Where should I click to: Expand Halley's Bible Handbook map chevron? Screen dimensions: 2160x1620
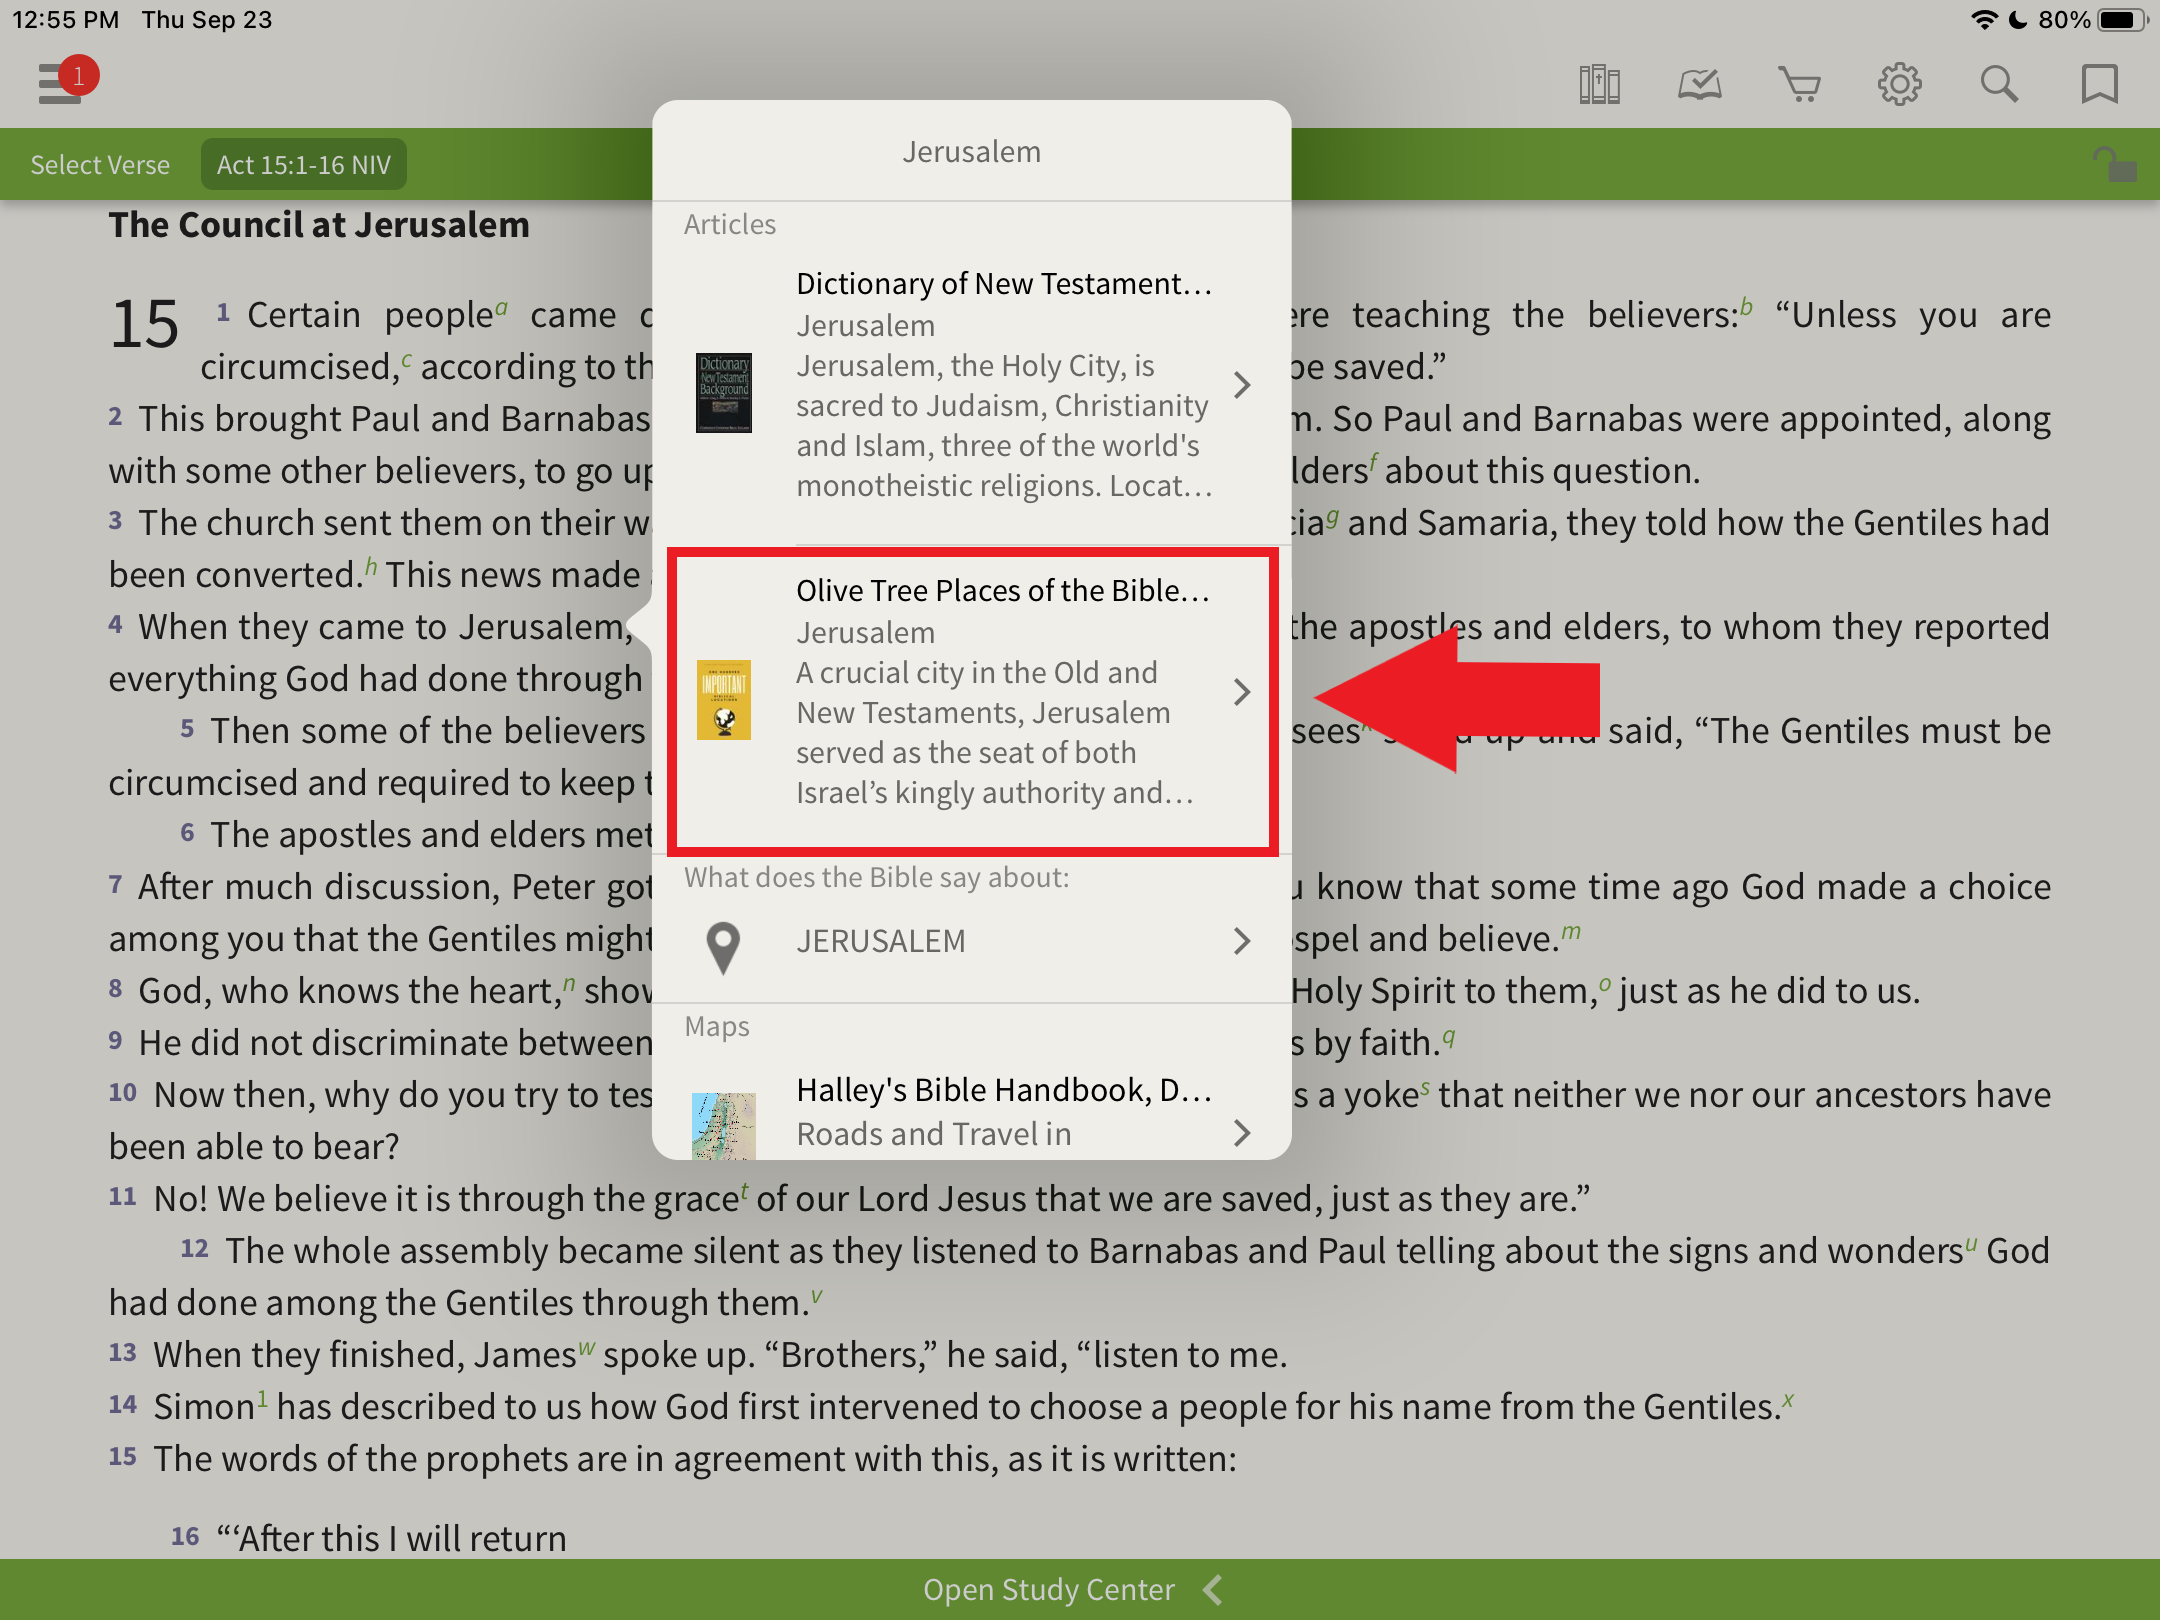click(x=1242, y=1132)
